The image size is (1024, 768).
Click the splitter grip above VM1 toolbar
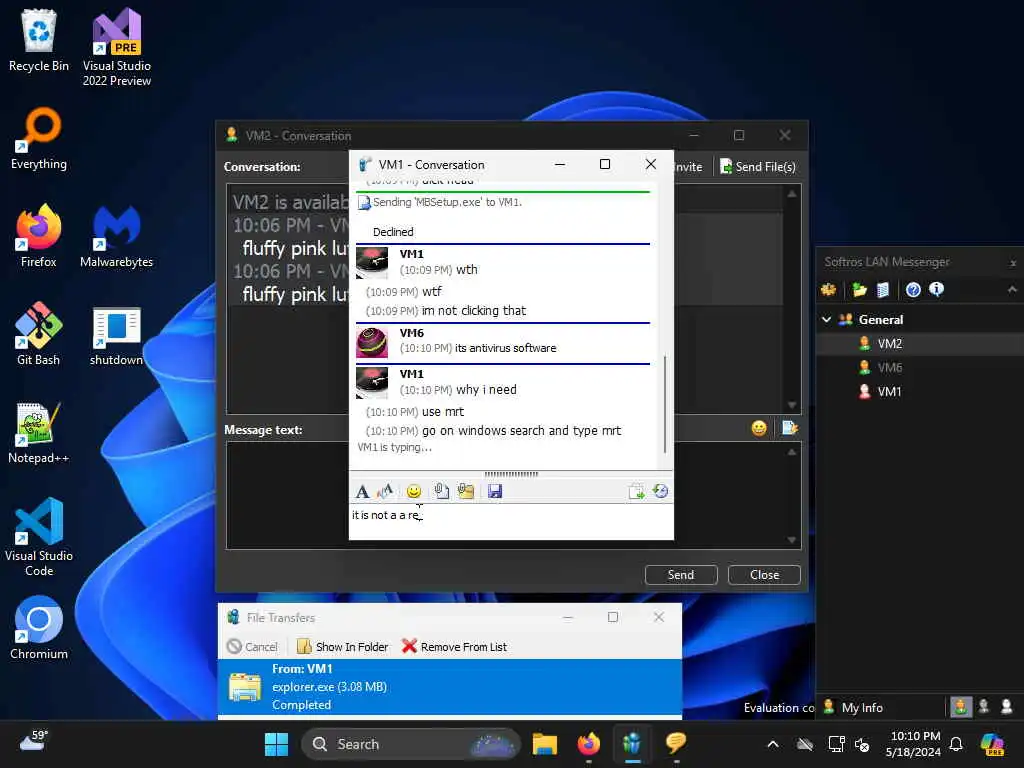(511, 473)
